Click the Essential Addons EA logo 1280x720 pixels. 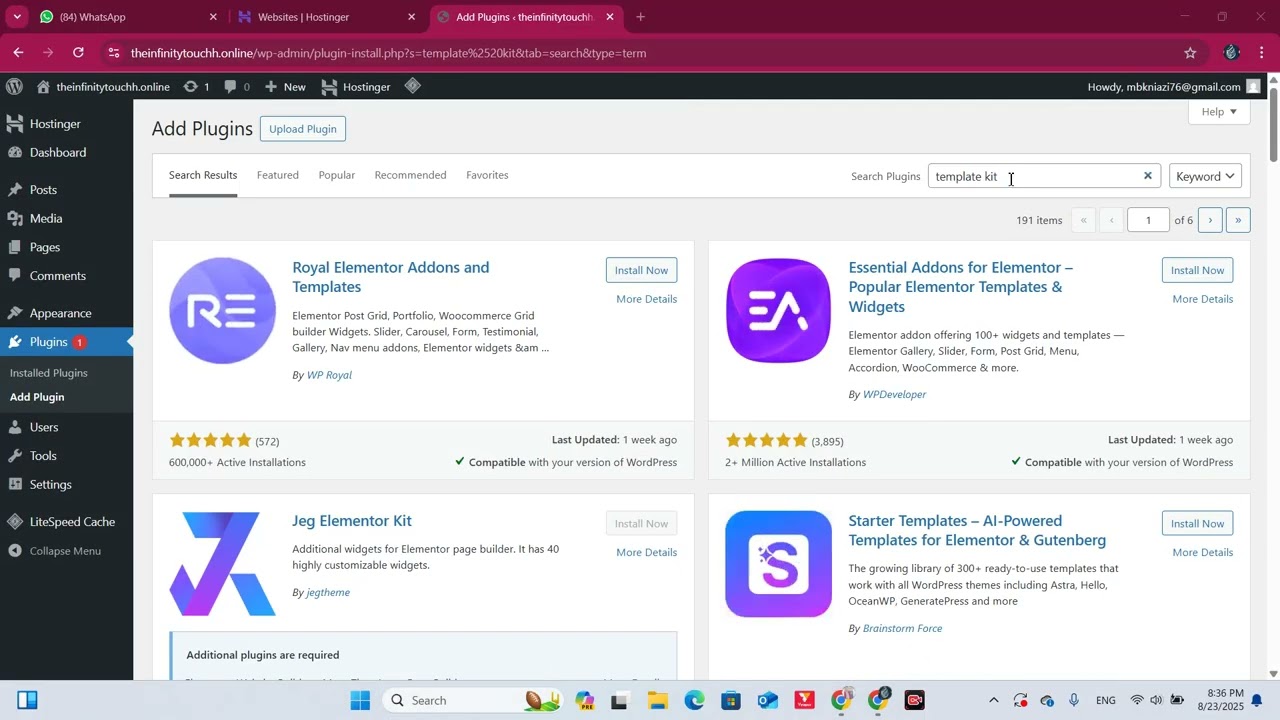pyautogui.click(x=778, y=311)
